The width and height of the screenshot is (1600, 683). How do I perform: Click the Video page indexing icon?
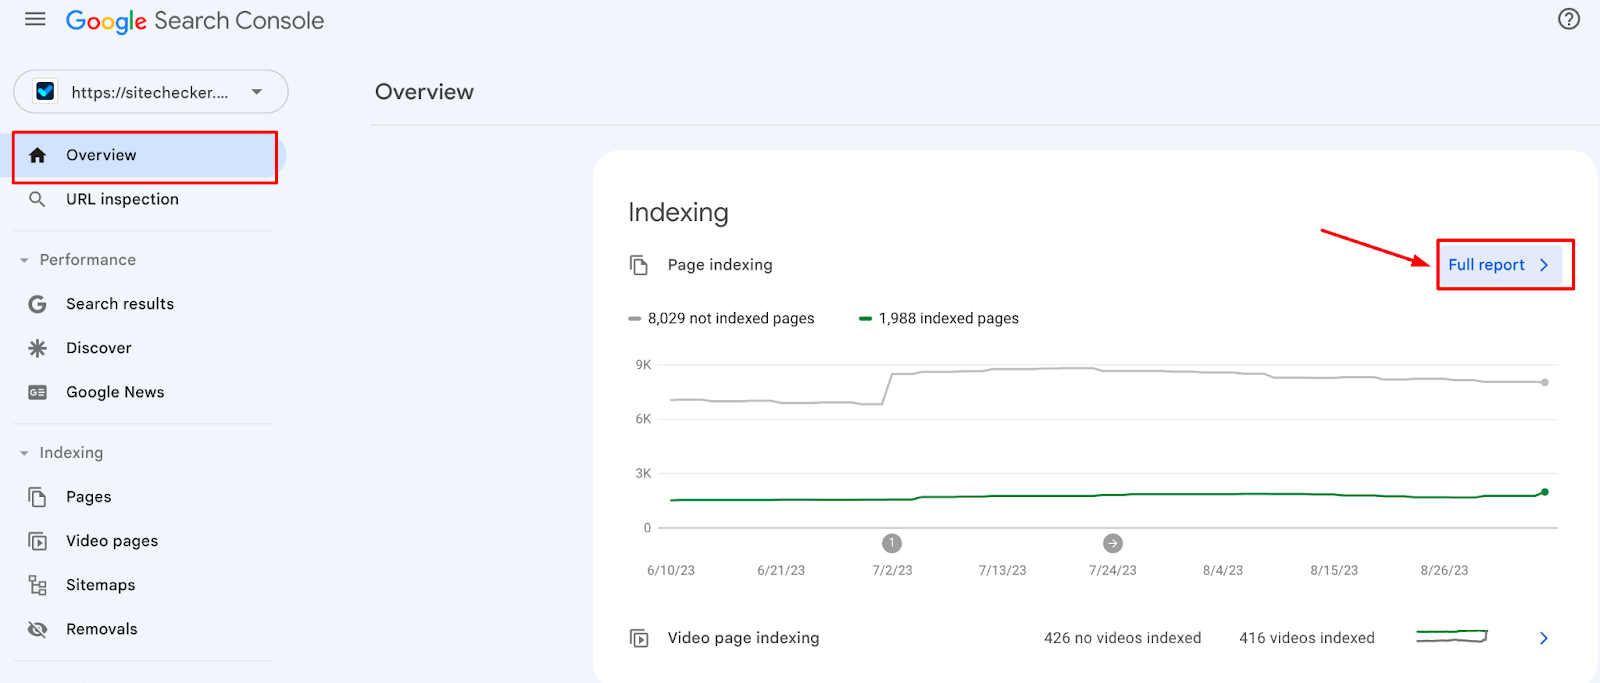(639, 638)
